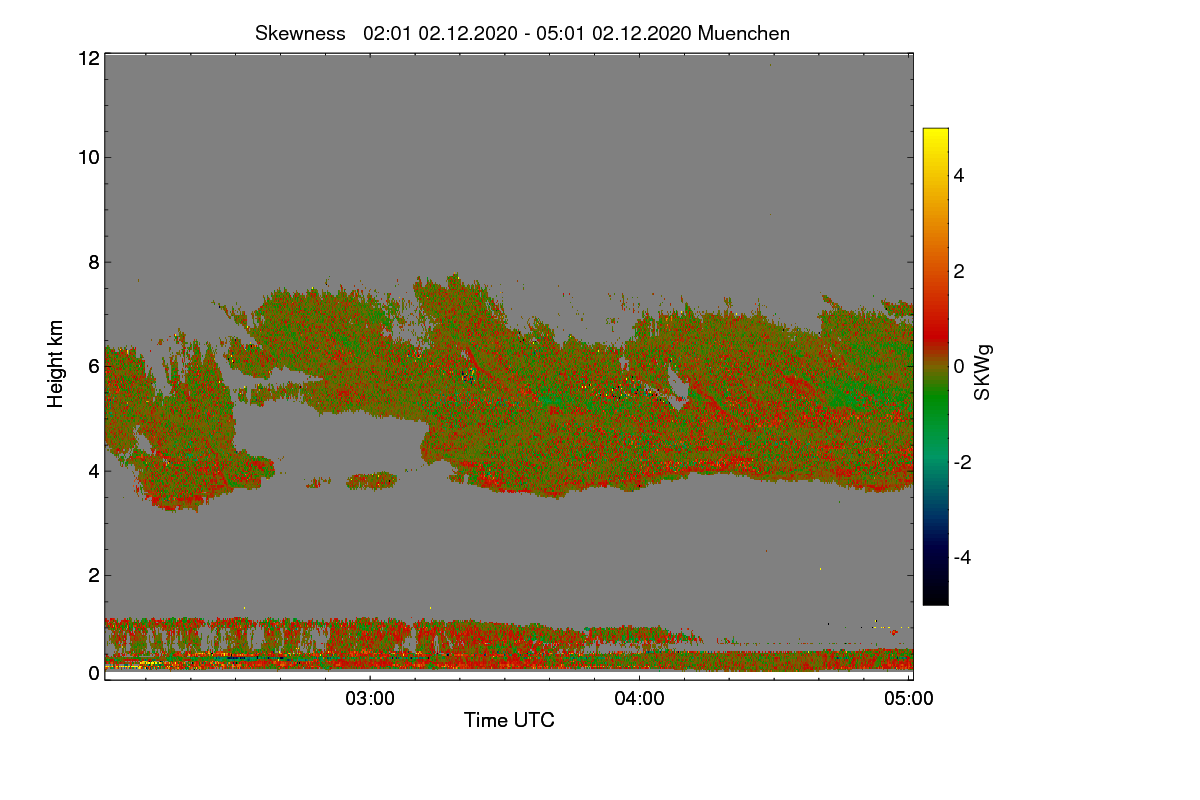Select the Height km axis label
The width and height of the screenshot is (1200, 800).
tap(56, 364)
